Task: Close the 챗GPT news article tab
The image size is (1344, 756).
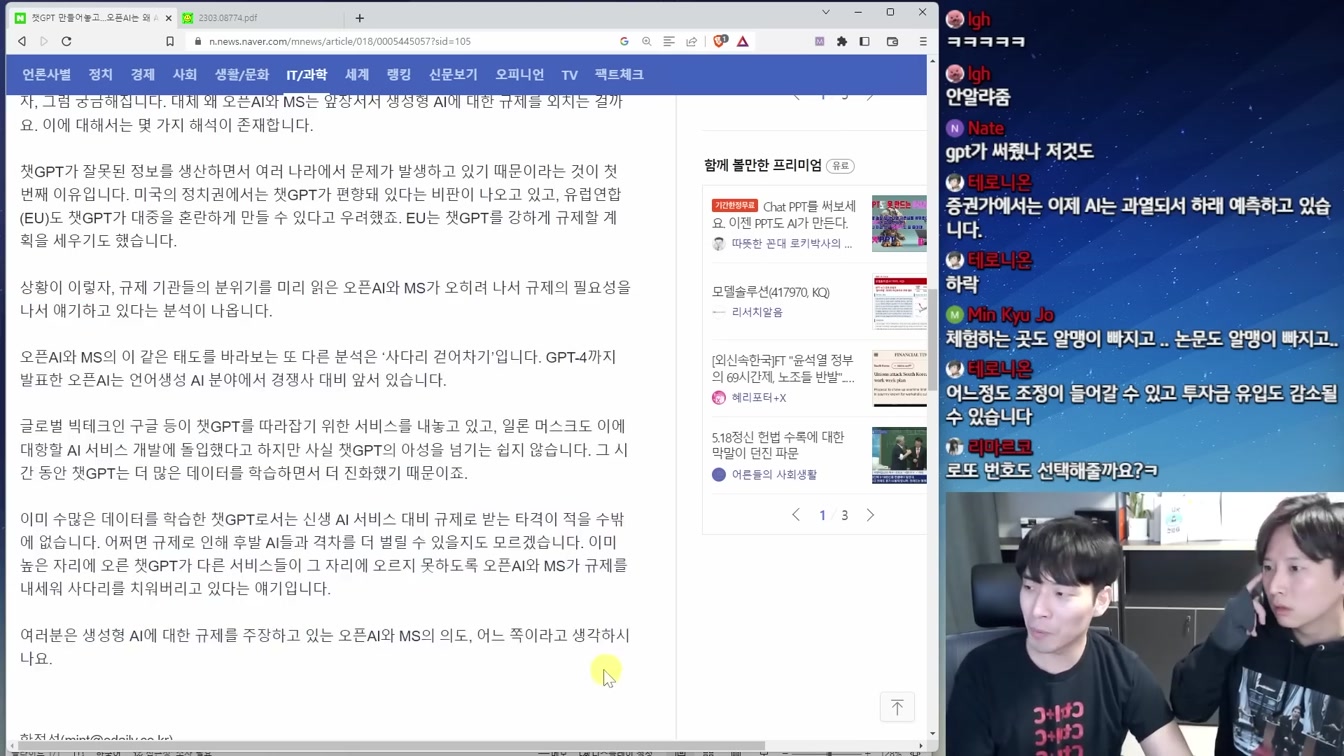Action: pyautogui.click(x=168, y=18)
